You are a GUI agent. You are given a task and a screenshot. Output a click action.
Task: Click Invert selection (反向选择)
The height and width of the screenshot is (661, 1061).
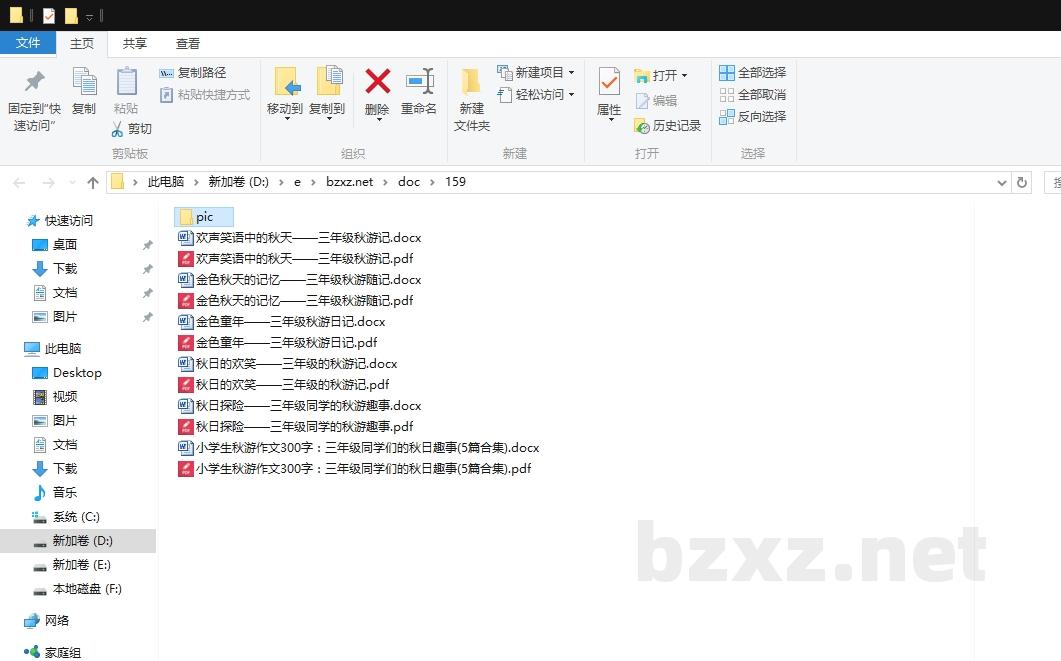point(753,117)
